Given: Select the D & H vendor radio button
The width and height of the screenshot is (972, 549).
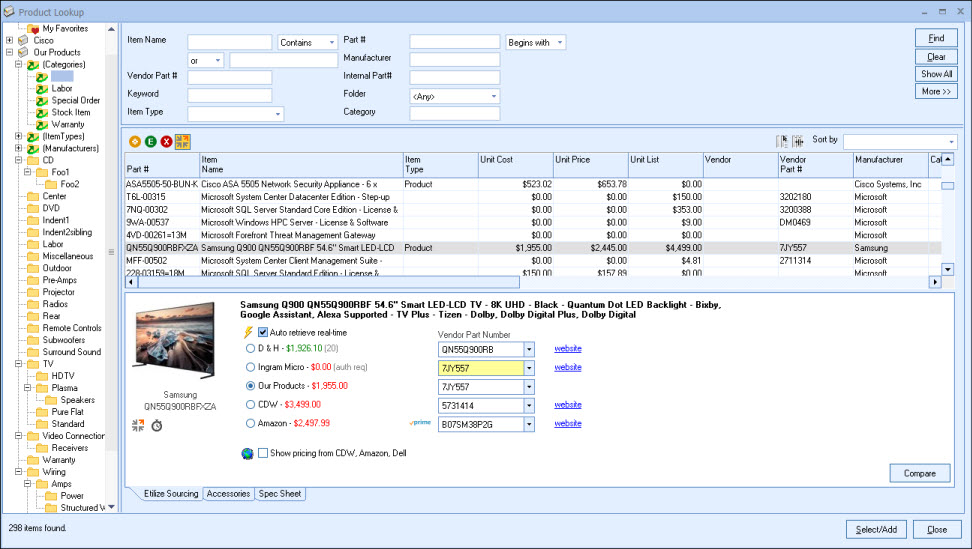Looking at the screenshot, I should [x=250, y=349].
